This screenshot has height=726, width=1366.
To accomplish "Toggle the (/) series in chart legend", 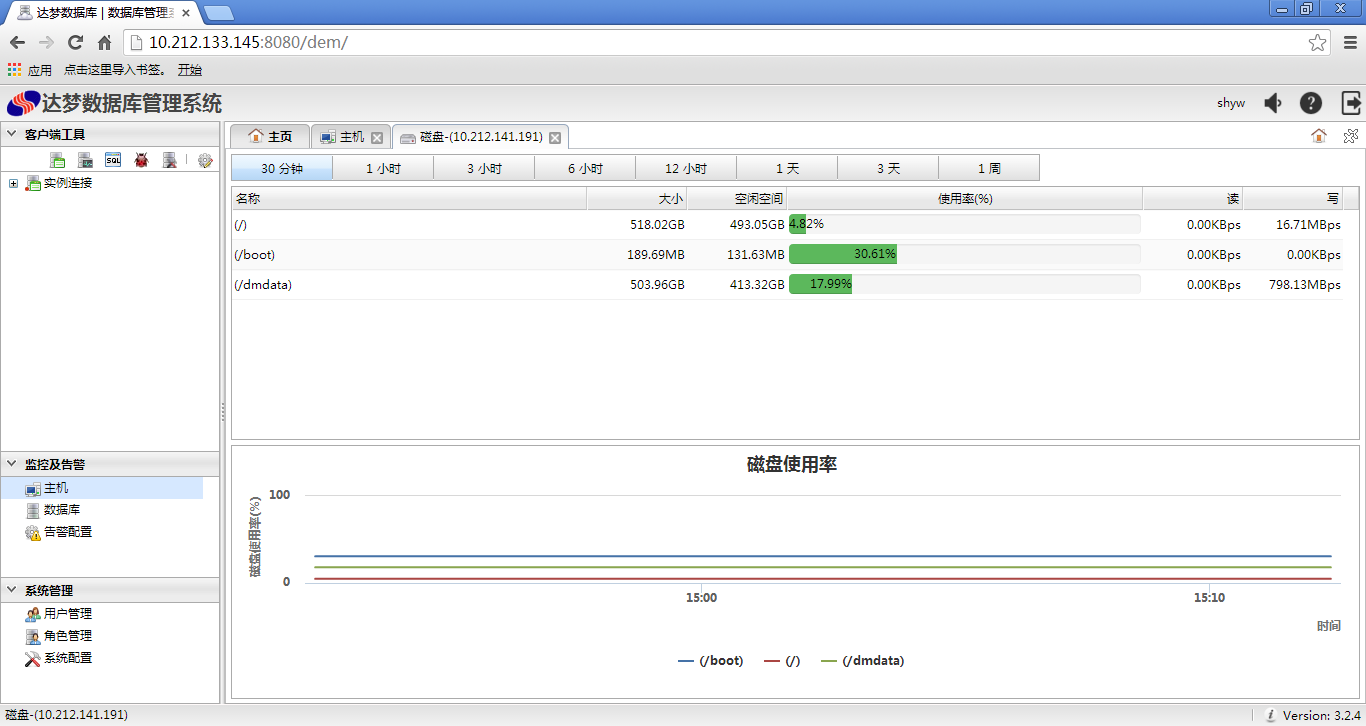I will [x=782, y=660].
